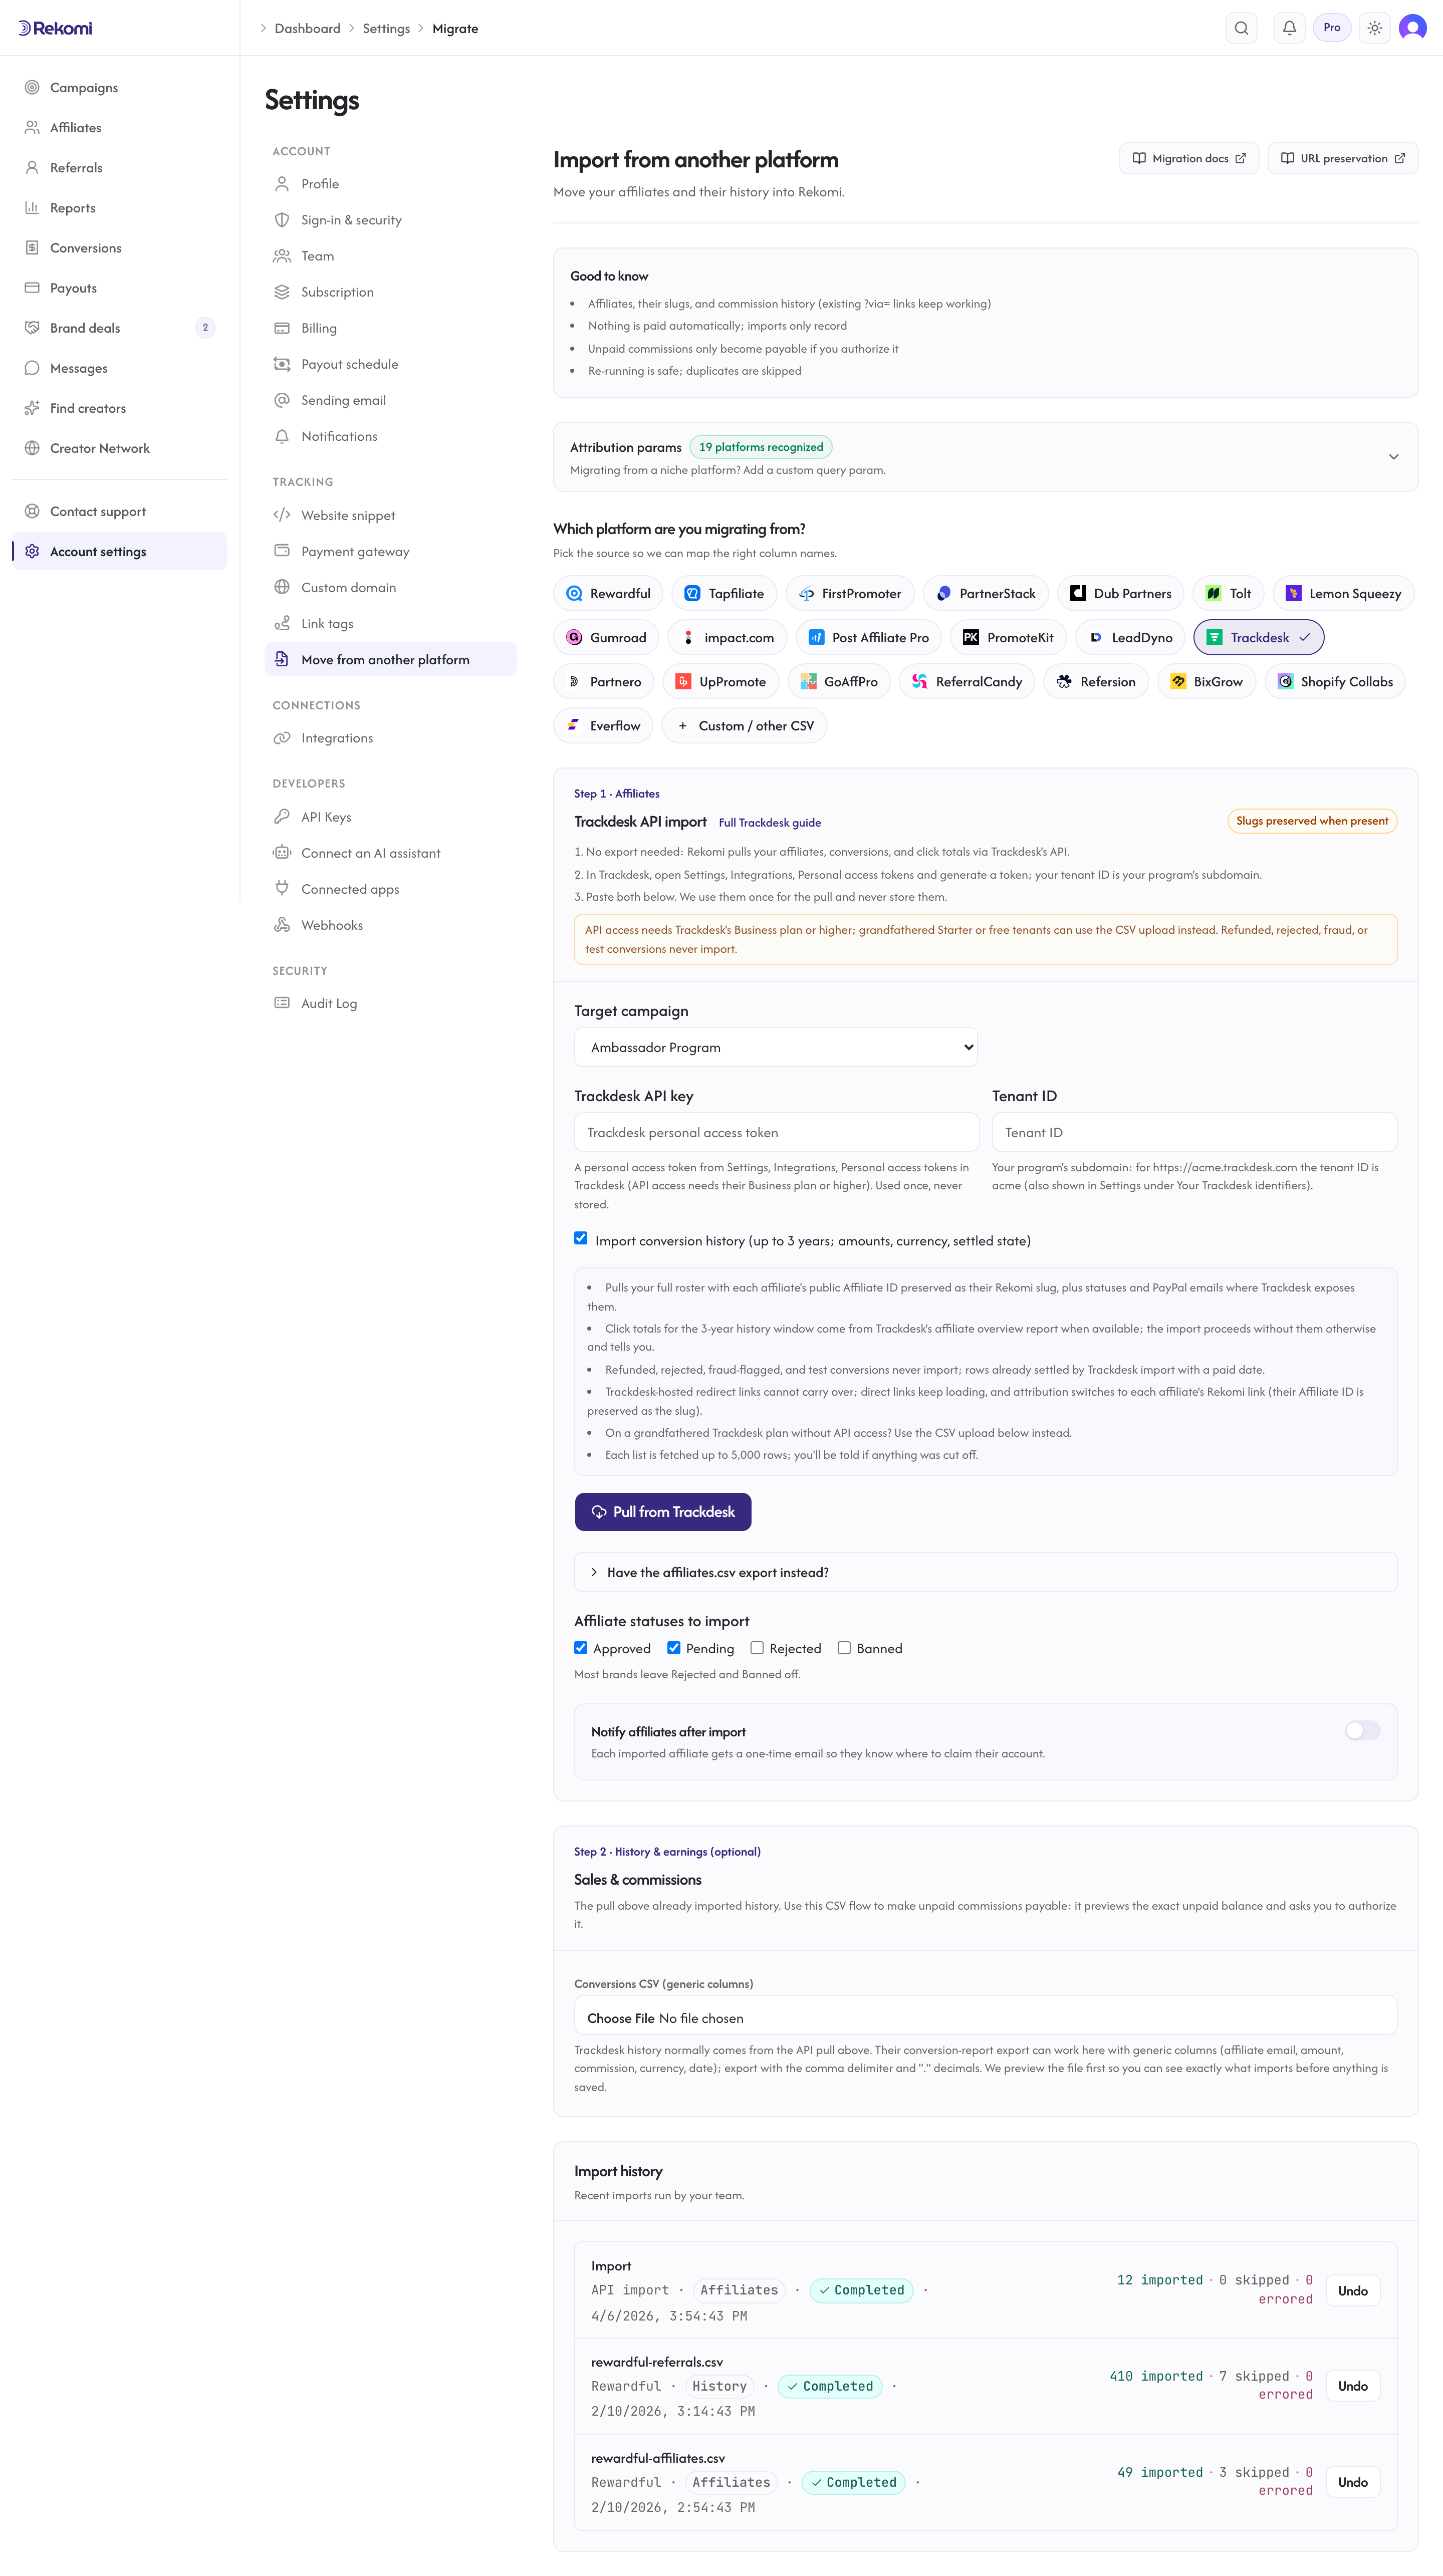The width and height of the screenshot is (1443, 2576).
Task: Select Gumroad platform chip
Action: pos(606,637)
